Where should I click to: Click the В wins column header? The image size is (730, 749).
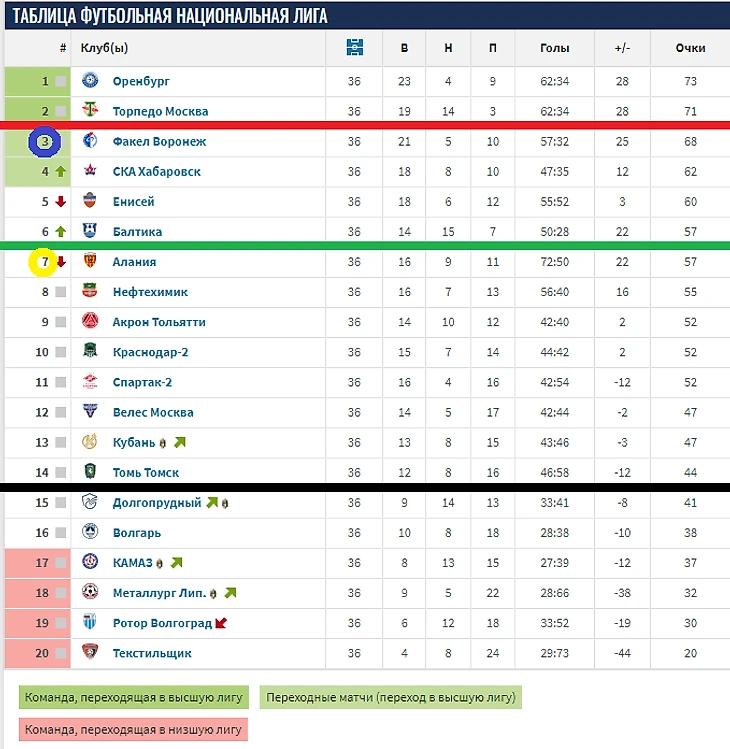(x=404, y=48)
